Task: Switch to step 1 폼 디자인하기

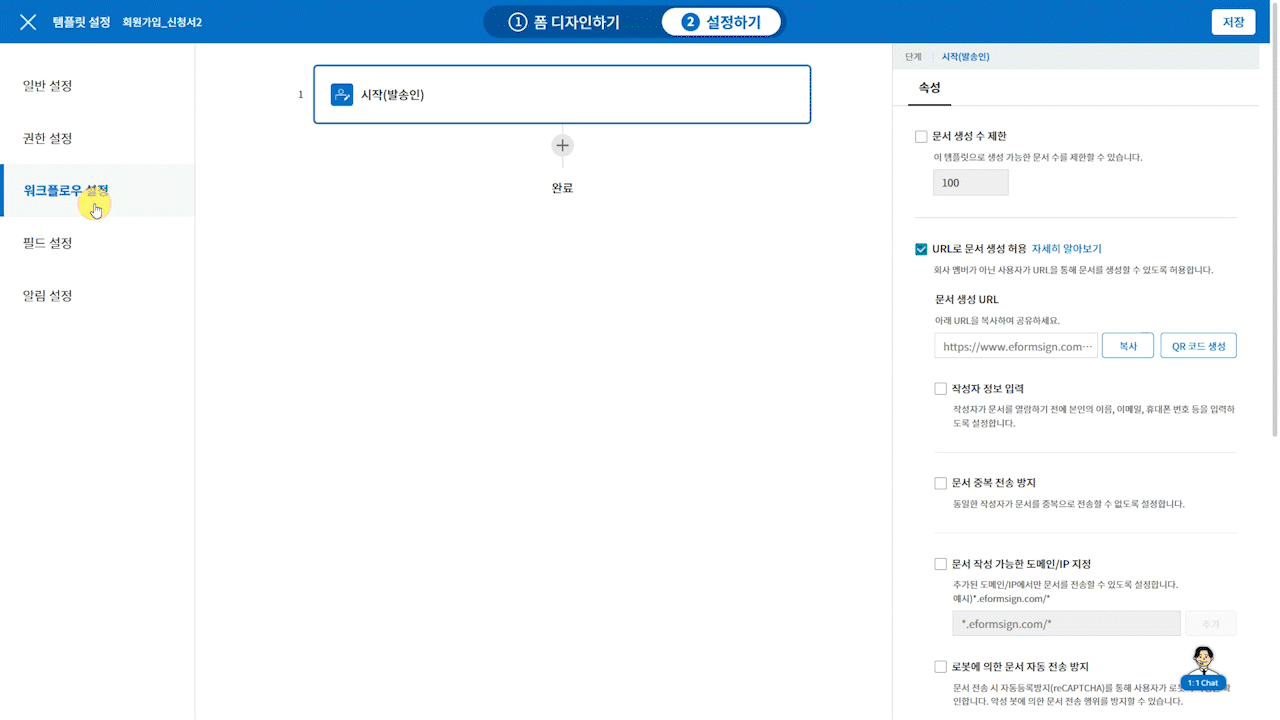Action: click(564, 22)
